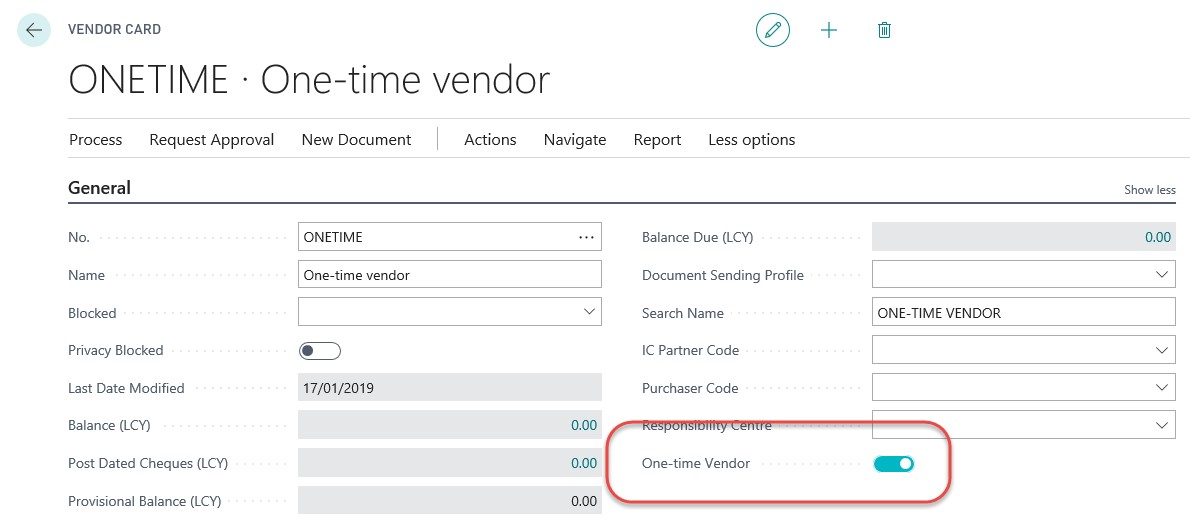Open the Responsibility Centre dropdown

pyautogui.click(x=1162, y=425)
